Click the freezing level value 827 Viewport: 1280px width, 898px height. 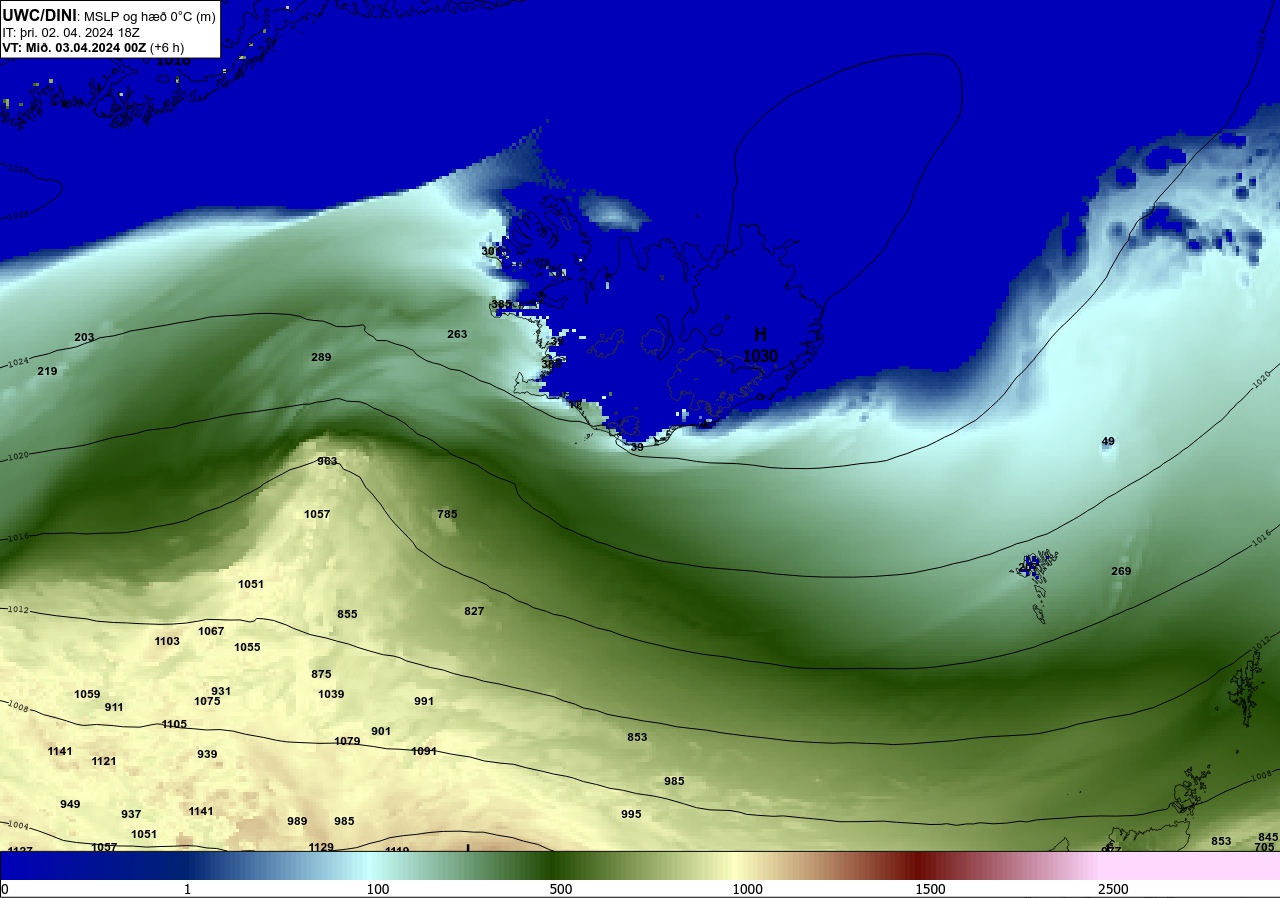pyautogui.click(x=474, y=611)
